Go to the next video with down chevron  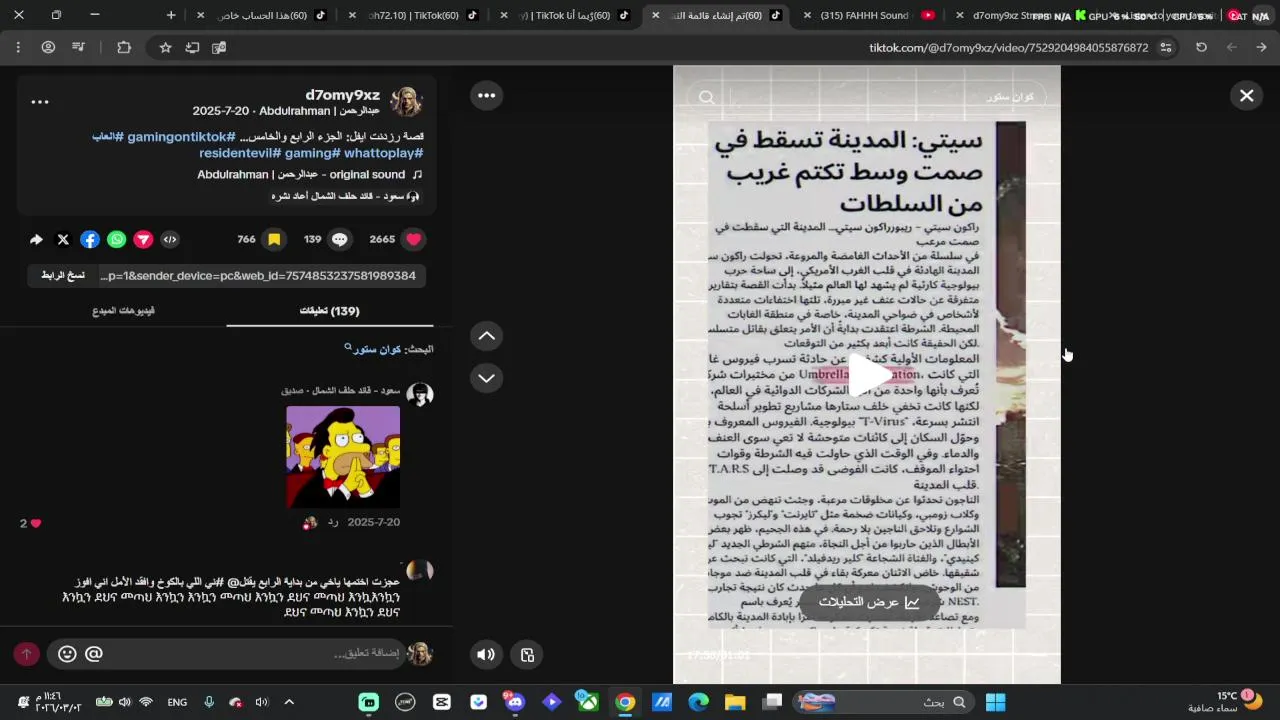pos(486,378)
